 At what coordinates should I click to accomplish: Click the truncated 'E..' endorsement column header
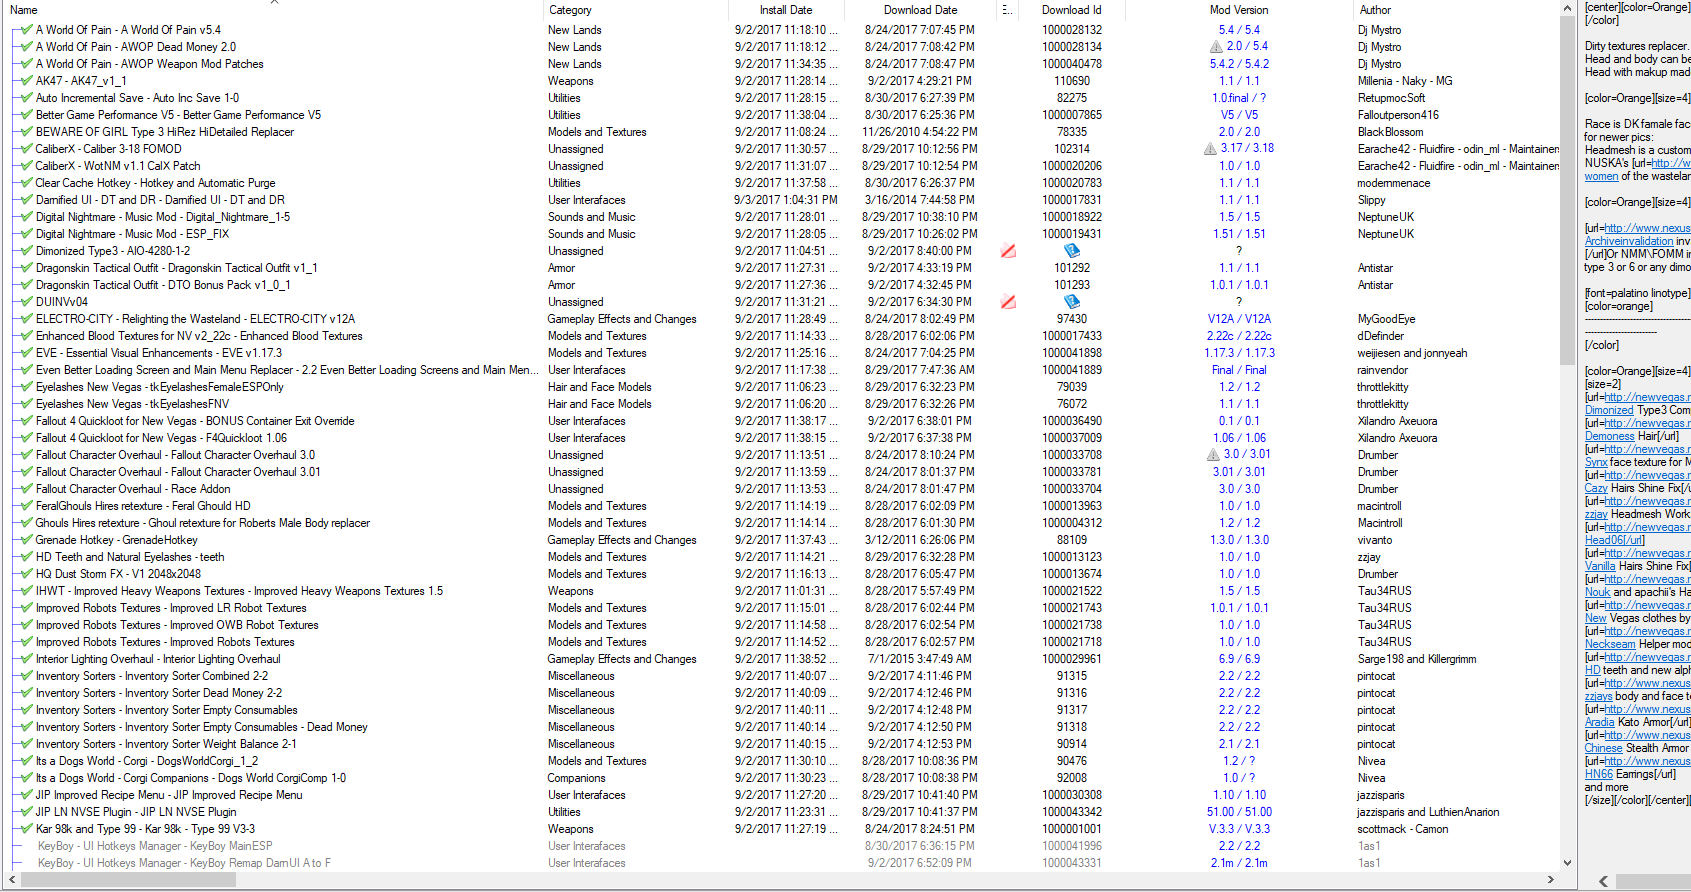tap(1007, 10)
